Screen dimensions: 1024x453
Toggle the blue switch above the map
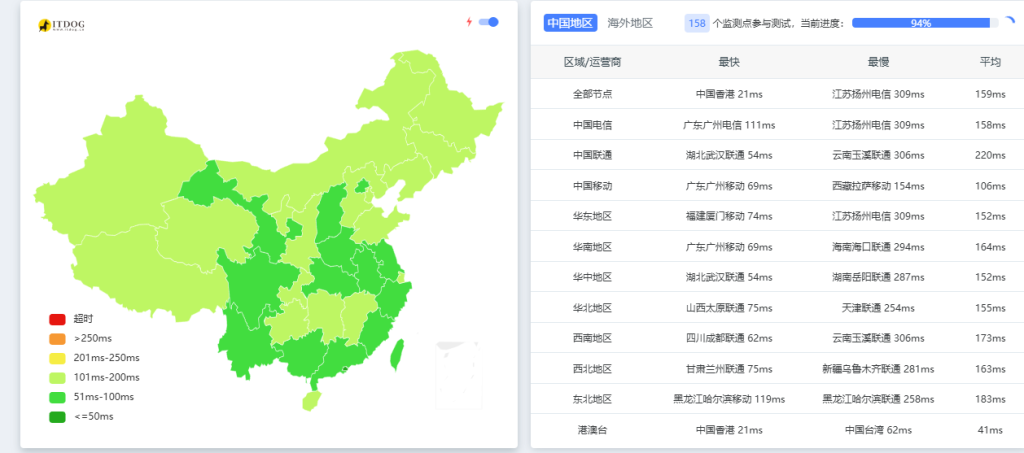[489, 22]
